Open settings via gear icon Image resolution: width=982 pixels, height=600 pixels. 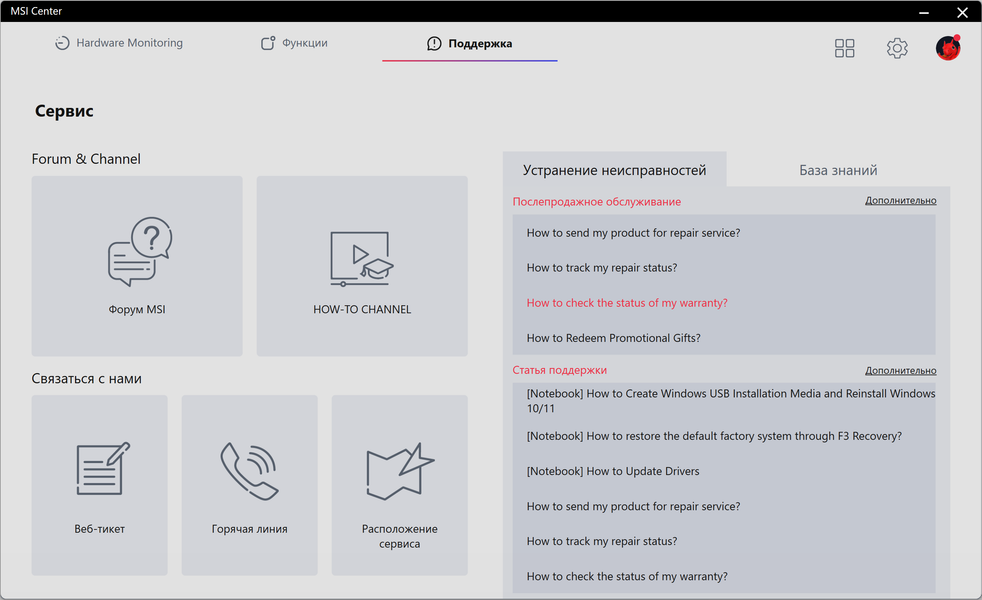[x=897, y=48]
